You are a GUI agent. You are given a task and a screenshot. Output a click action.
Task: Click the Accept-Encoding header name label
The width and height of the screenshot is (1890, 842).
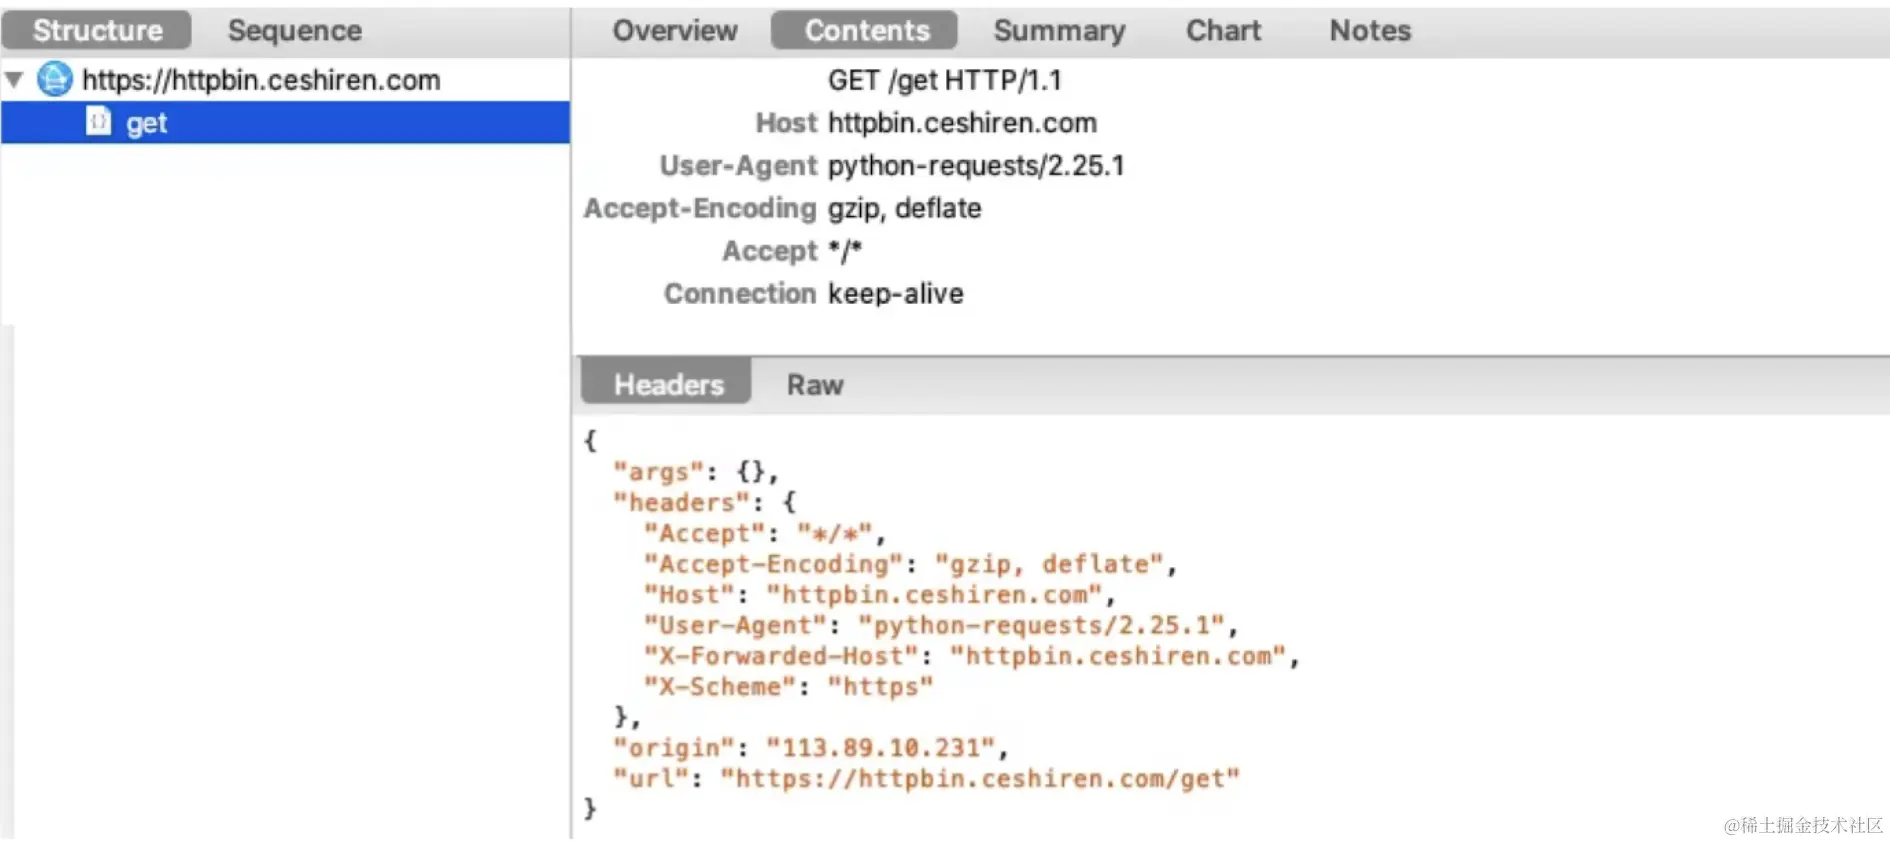tap(700, 208)
